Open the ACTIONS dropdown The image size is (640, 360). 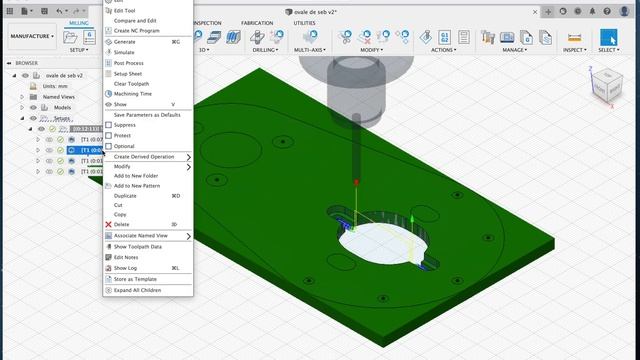(444, 50)
